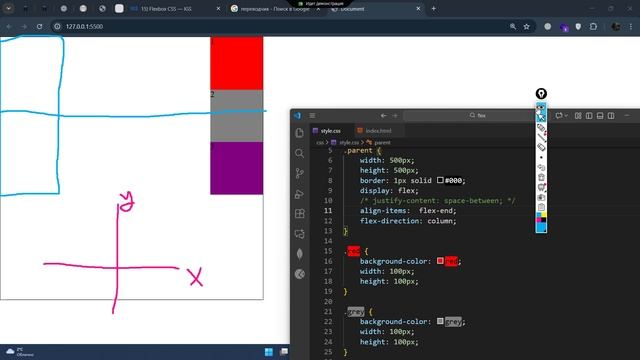Change pen size via the dot icon
640x360 pixels.
(541, 158)
